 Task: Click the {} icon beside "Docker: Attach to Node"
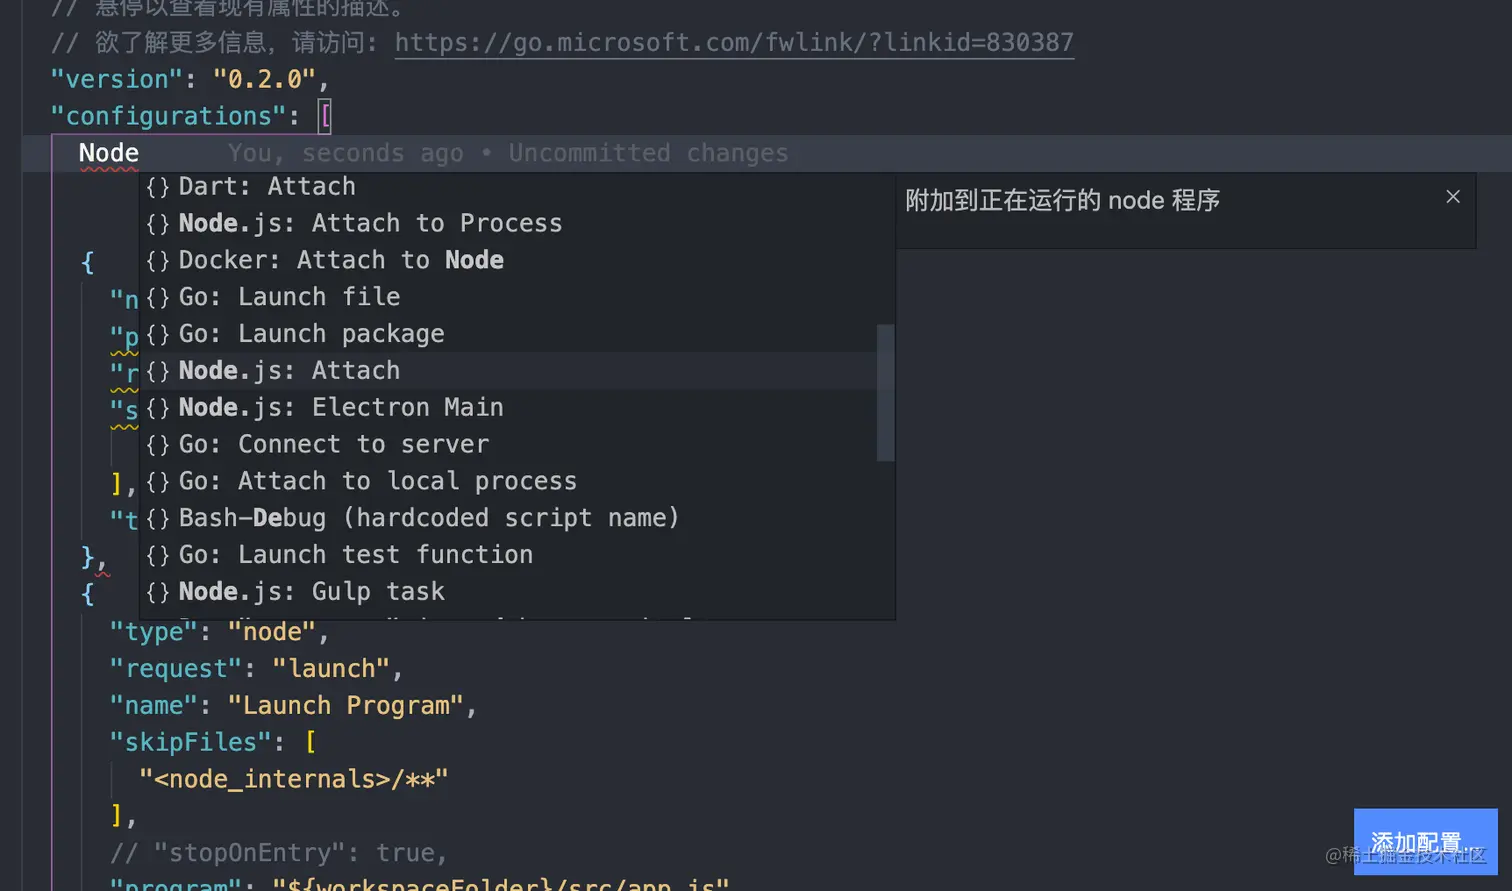(158, 259)
